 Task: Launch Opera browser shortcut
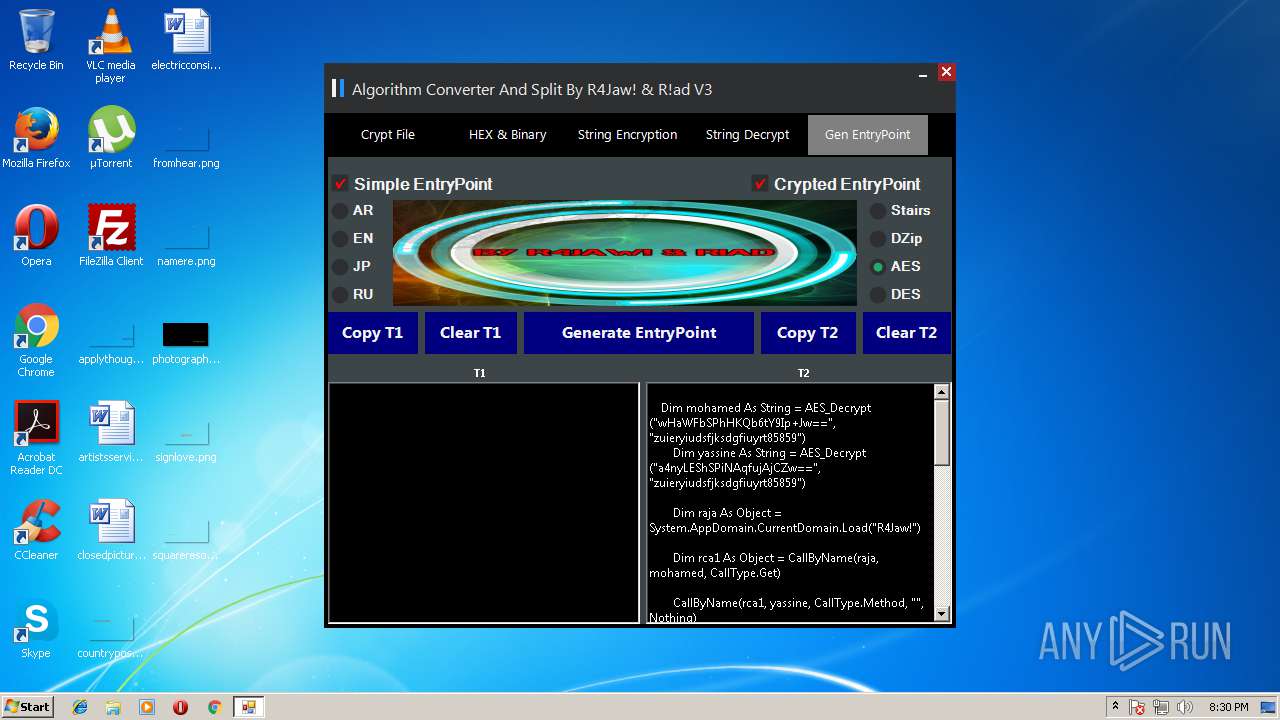click(36, 236)
